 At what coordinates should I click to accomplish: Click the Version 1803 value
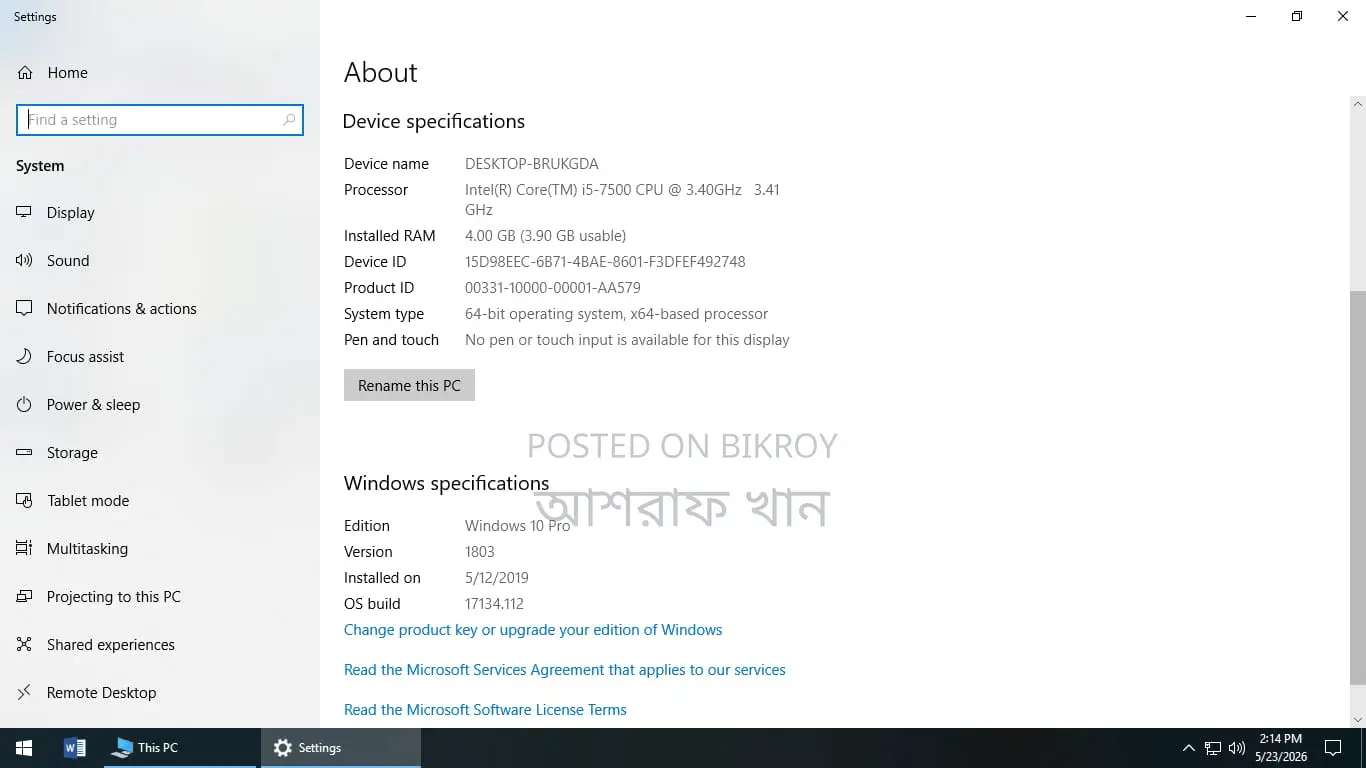[480, 552]
